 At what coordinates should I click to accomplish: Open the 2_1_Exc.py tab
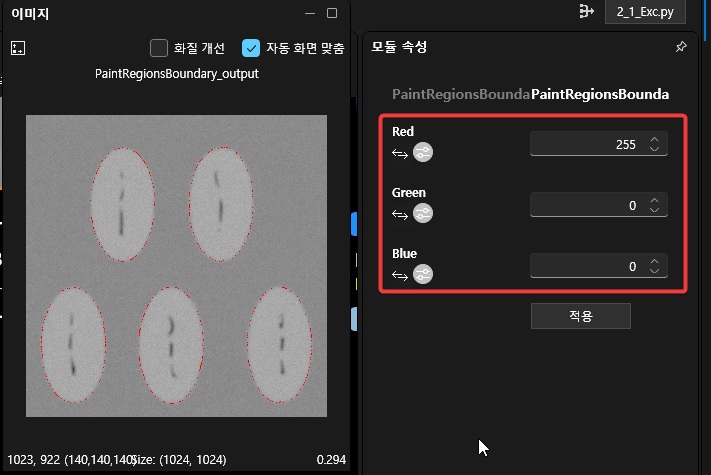click(645, 12)
